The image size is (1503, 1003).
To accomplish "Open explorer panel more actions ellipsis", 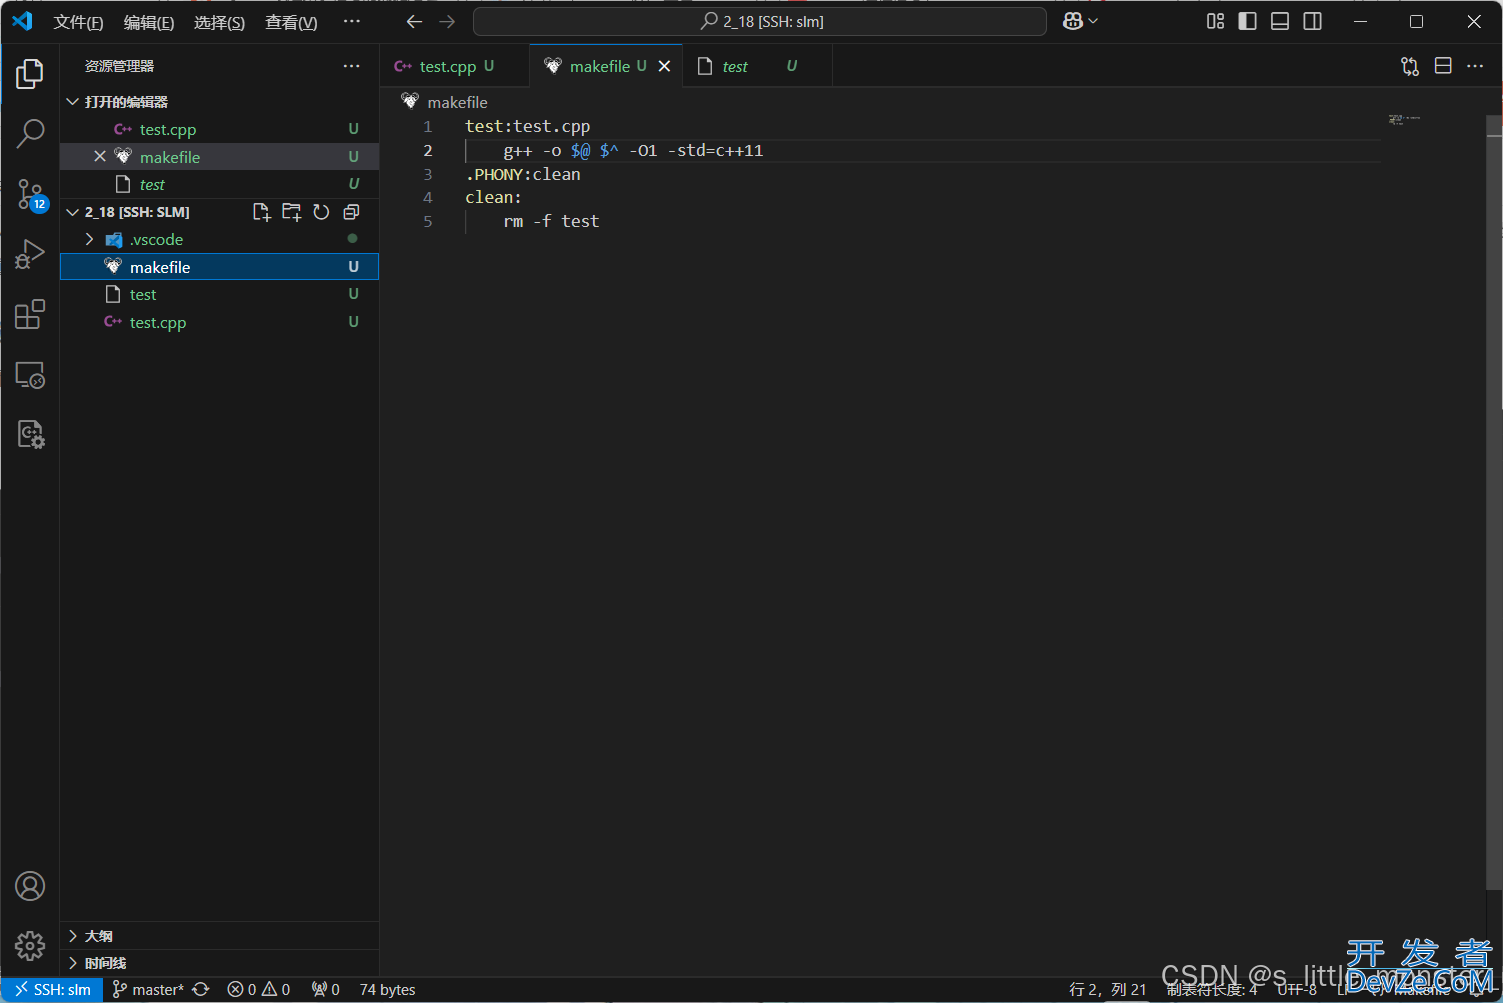I will coord(351,66).
